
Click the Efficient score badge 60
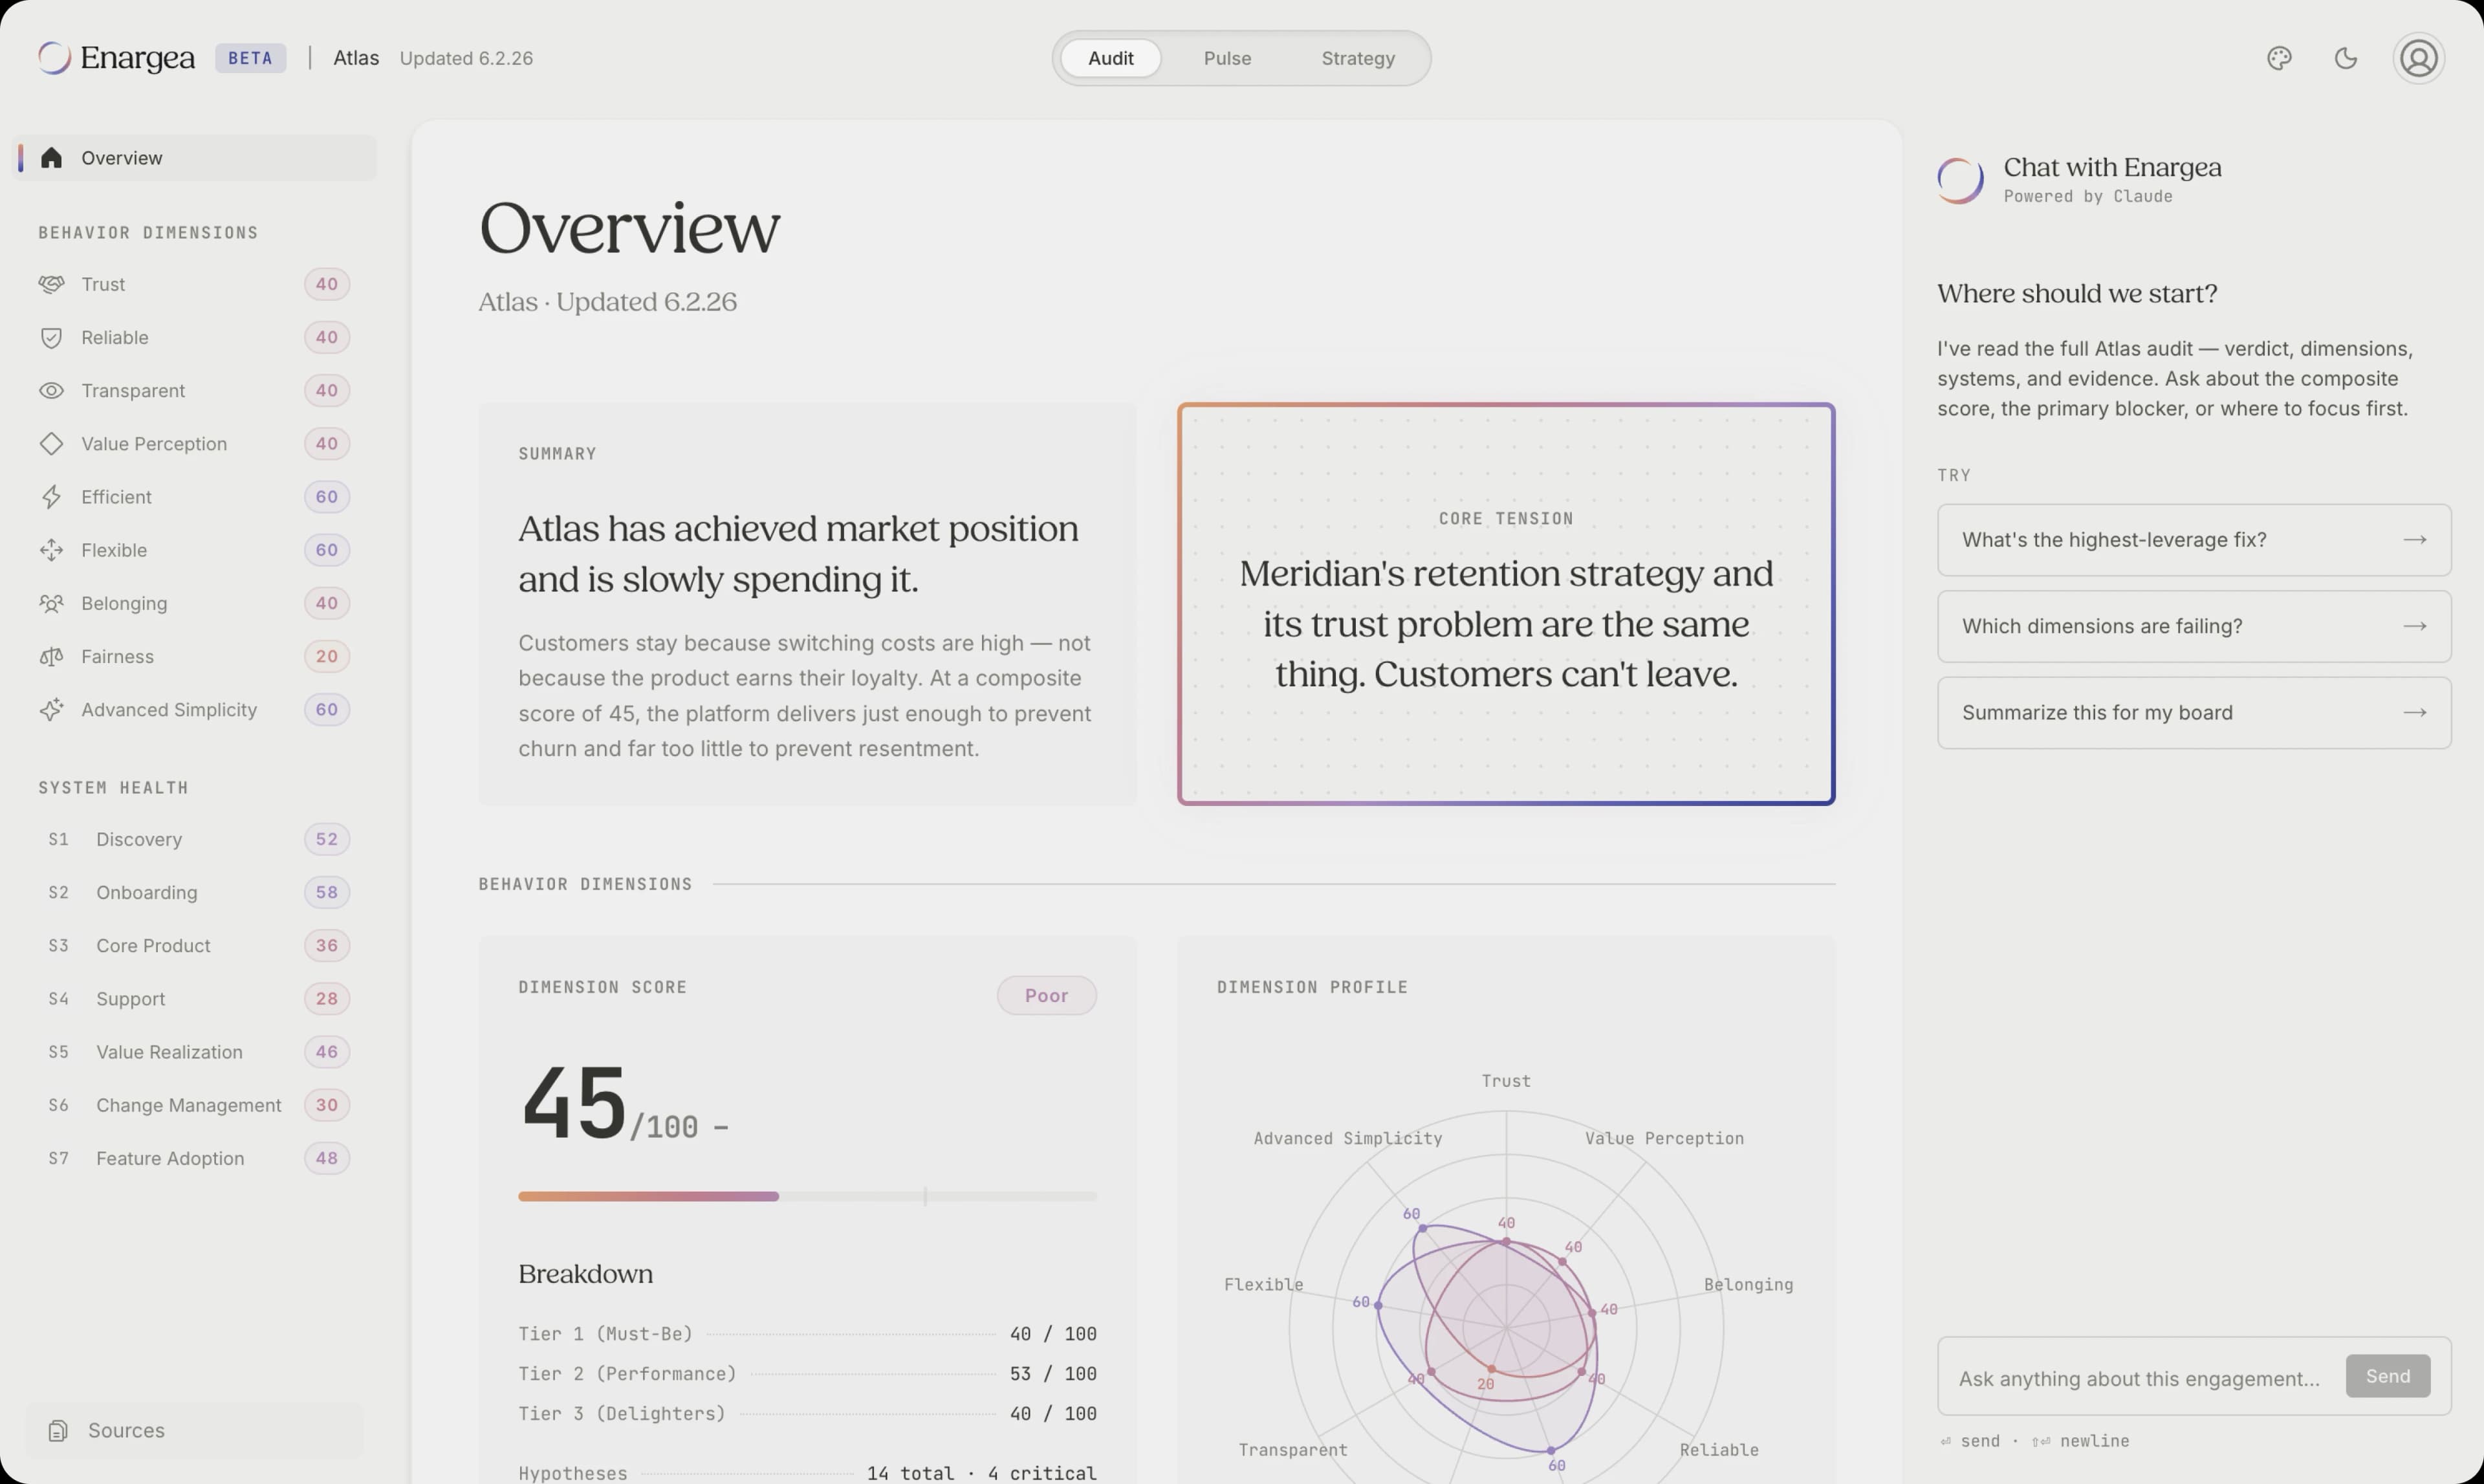pyautogui.click(x=327, y=497)
